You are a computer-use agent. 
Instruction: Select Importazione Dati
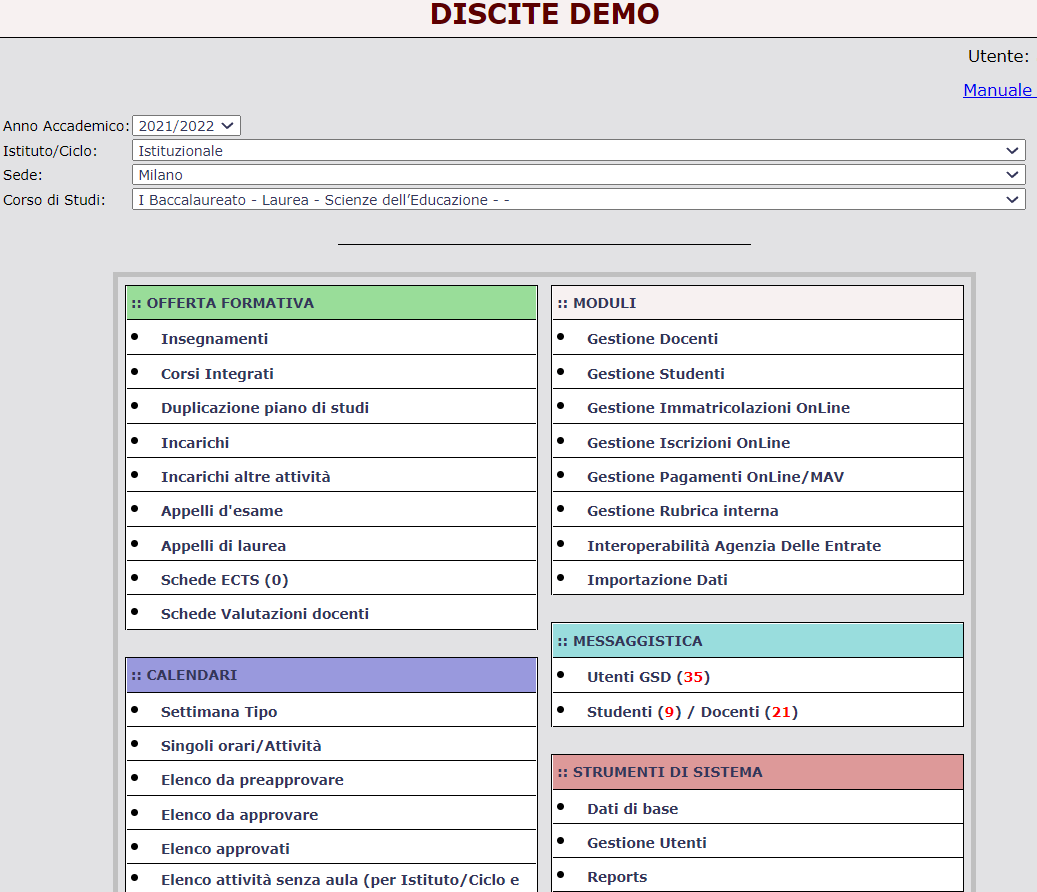pos(657,580)
